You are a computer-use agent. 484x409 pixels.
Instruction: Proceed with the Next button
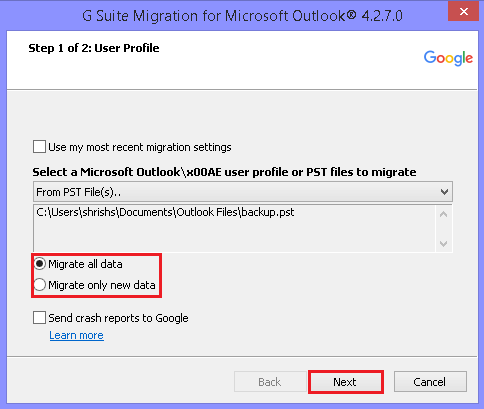pyautogui.click(x=345, y=382)
